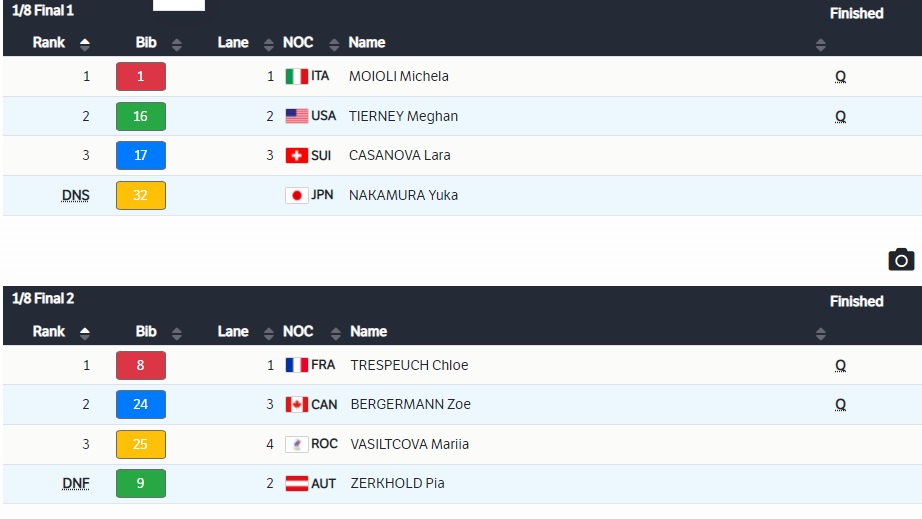
Task: Click Final 1 rightmost column sort arrows
Action: tap(821, 44)
